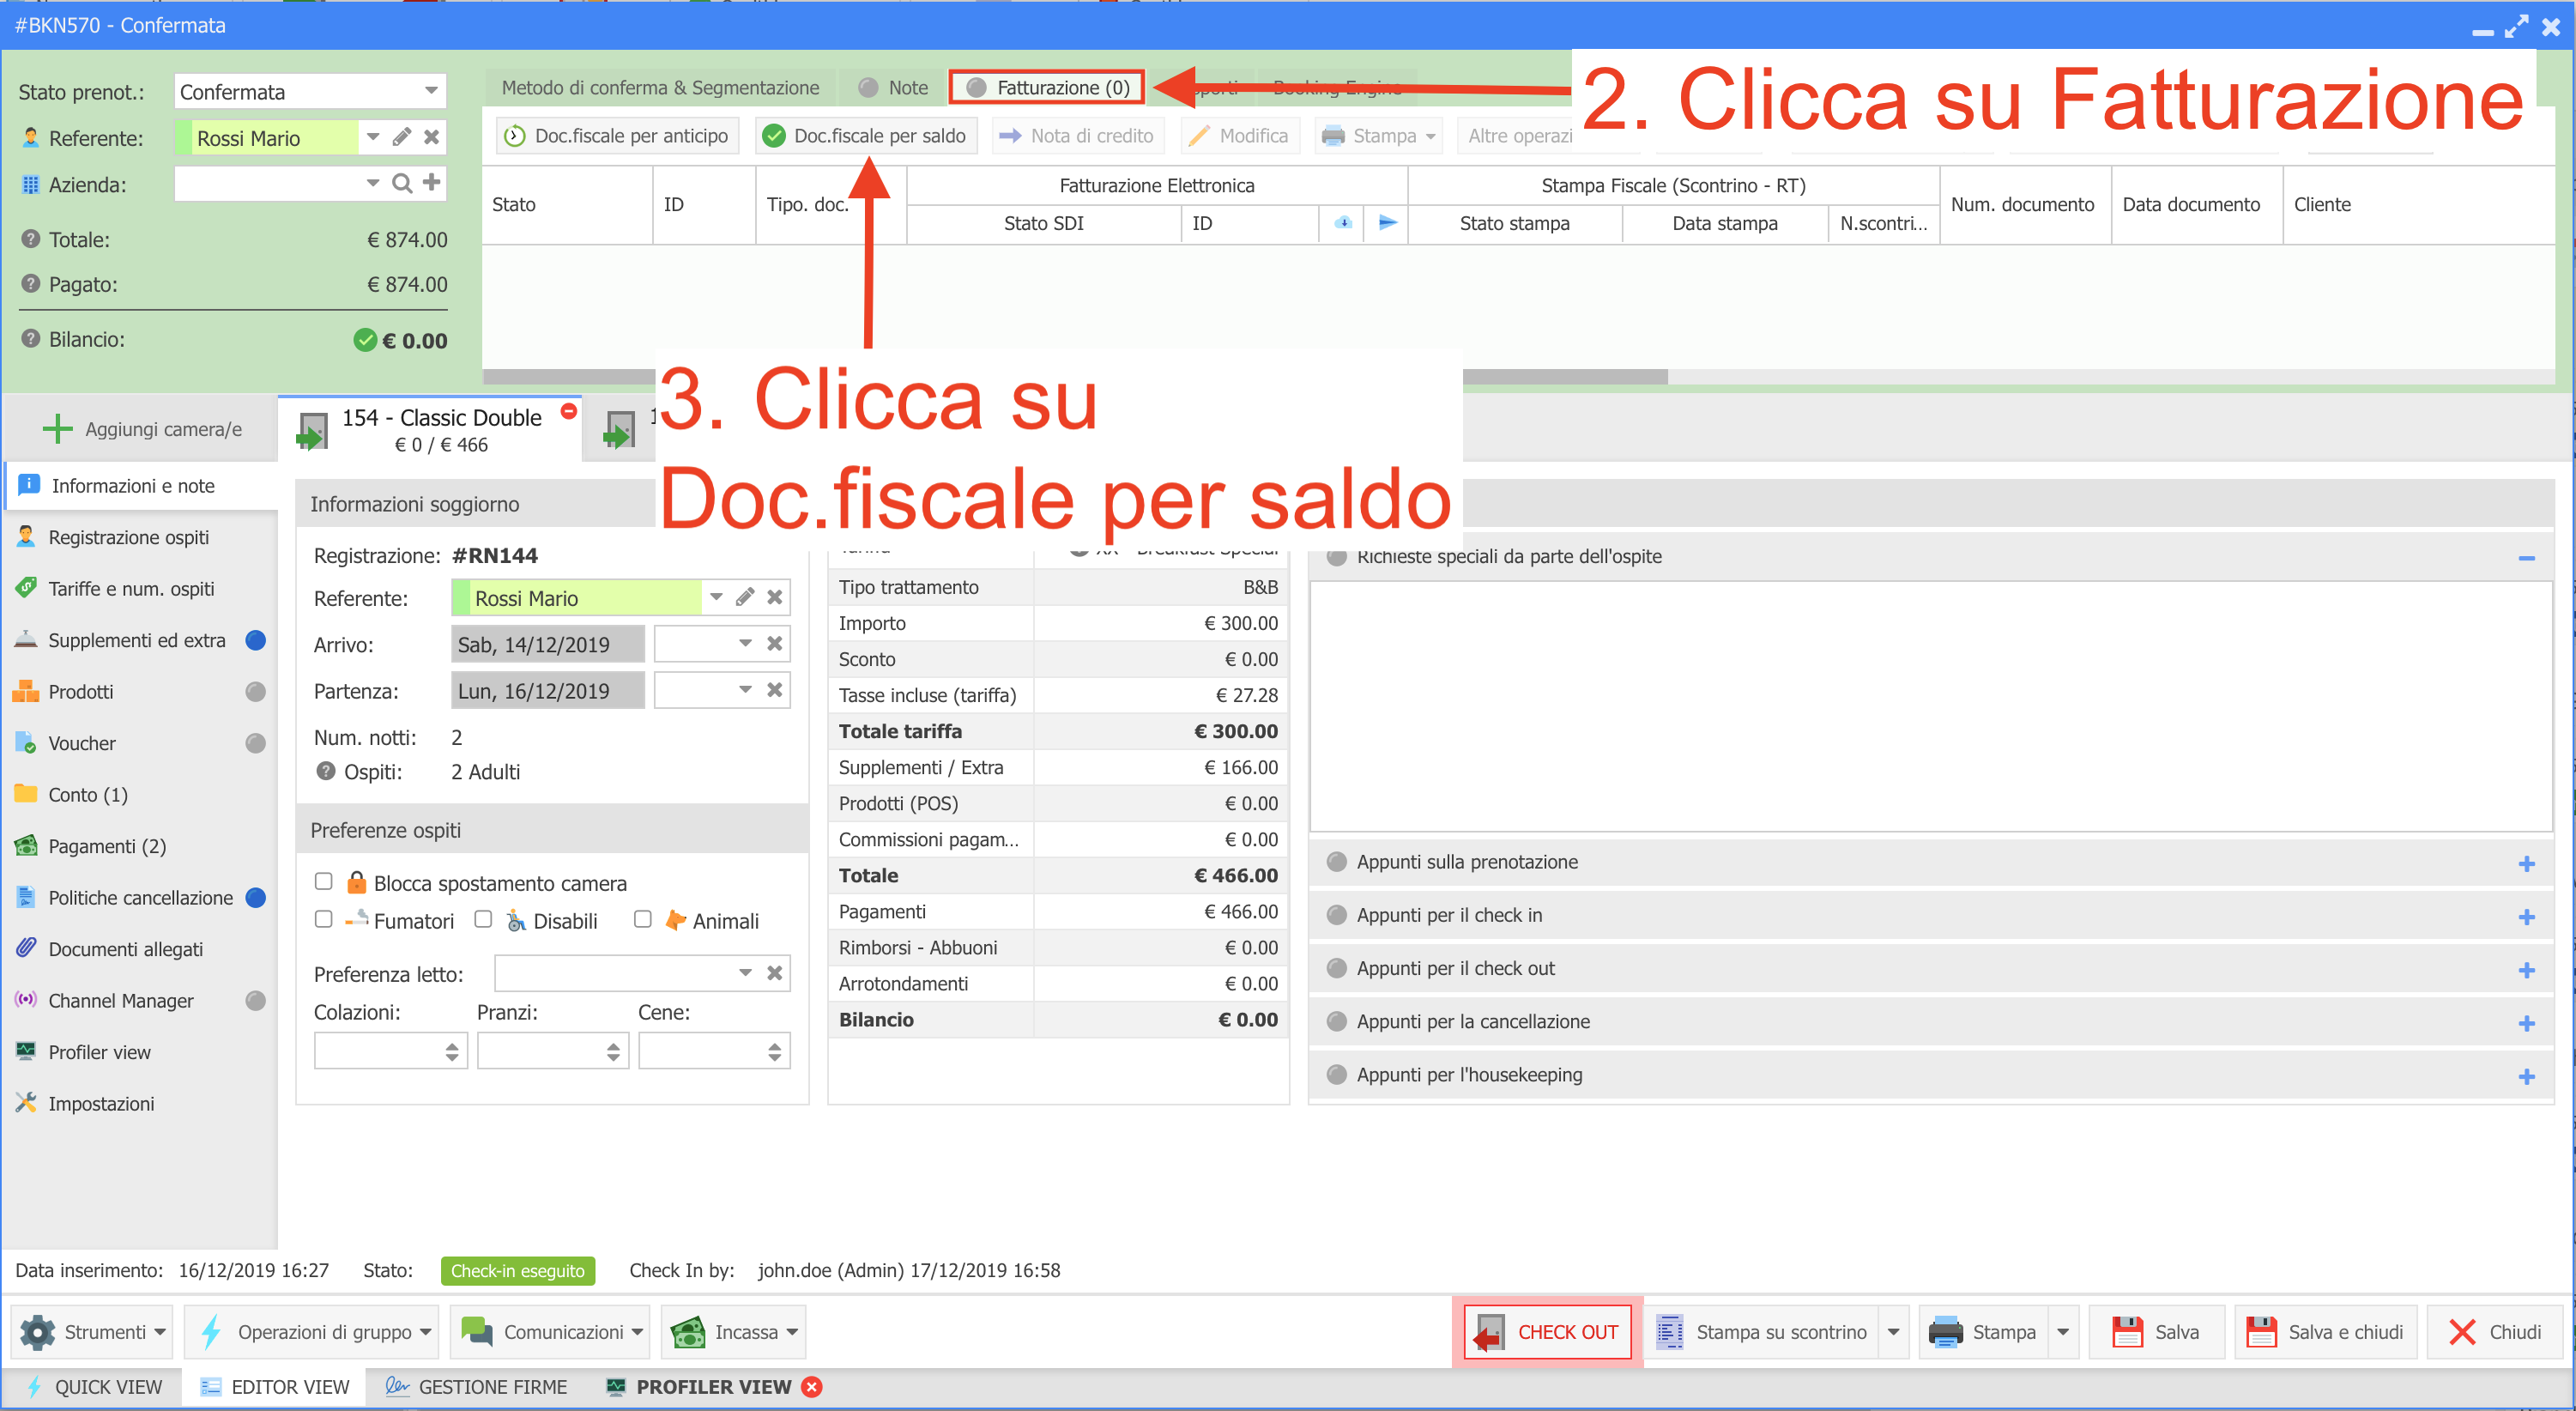This screenshot has width=2576, height=1411.
Task: Close the Profiler View red X
Action: 813,1387
